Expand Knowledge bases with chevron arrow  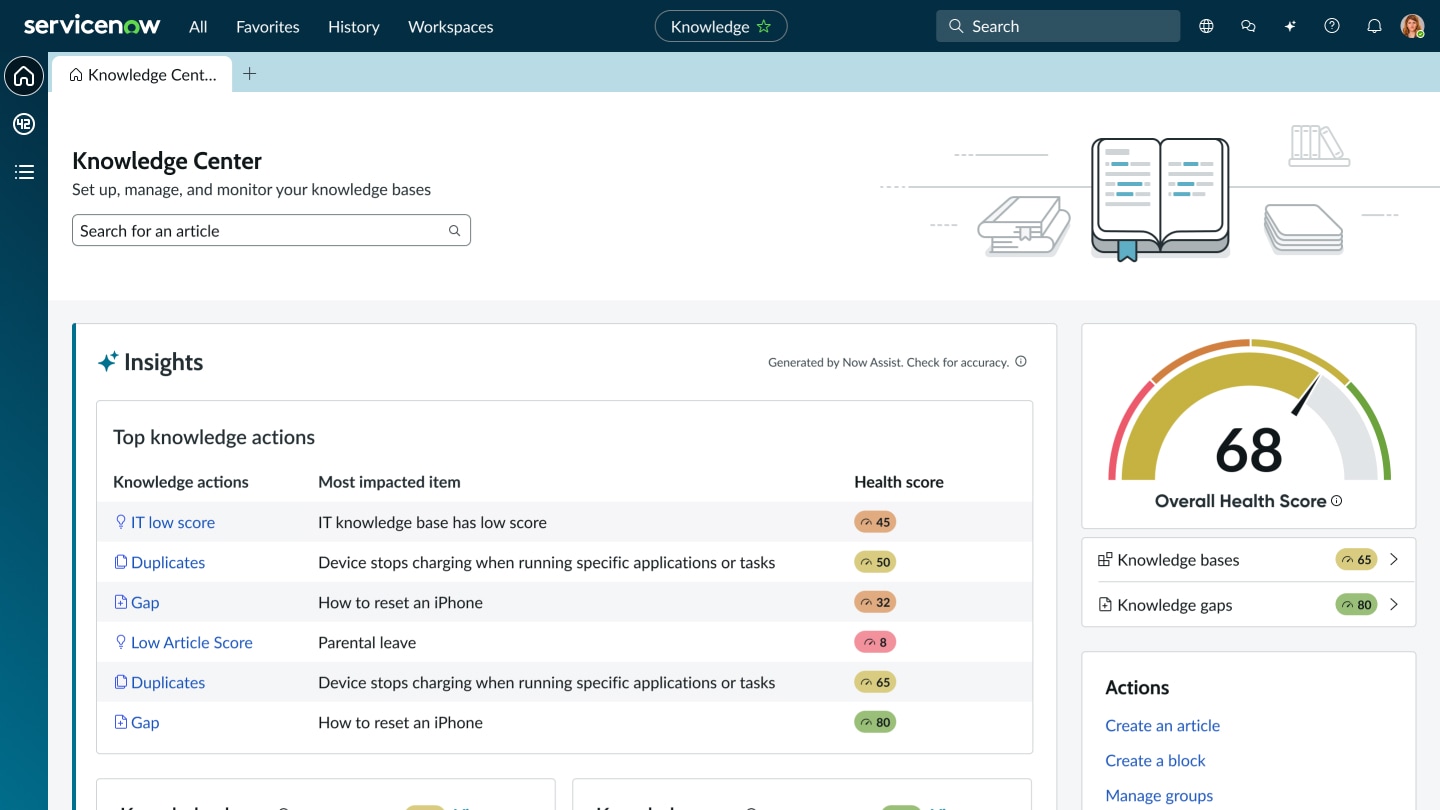pyautogui.click(x=1394, y=560)
